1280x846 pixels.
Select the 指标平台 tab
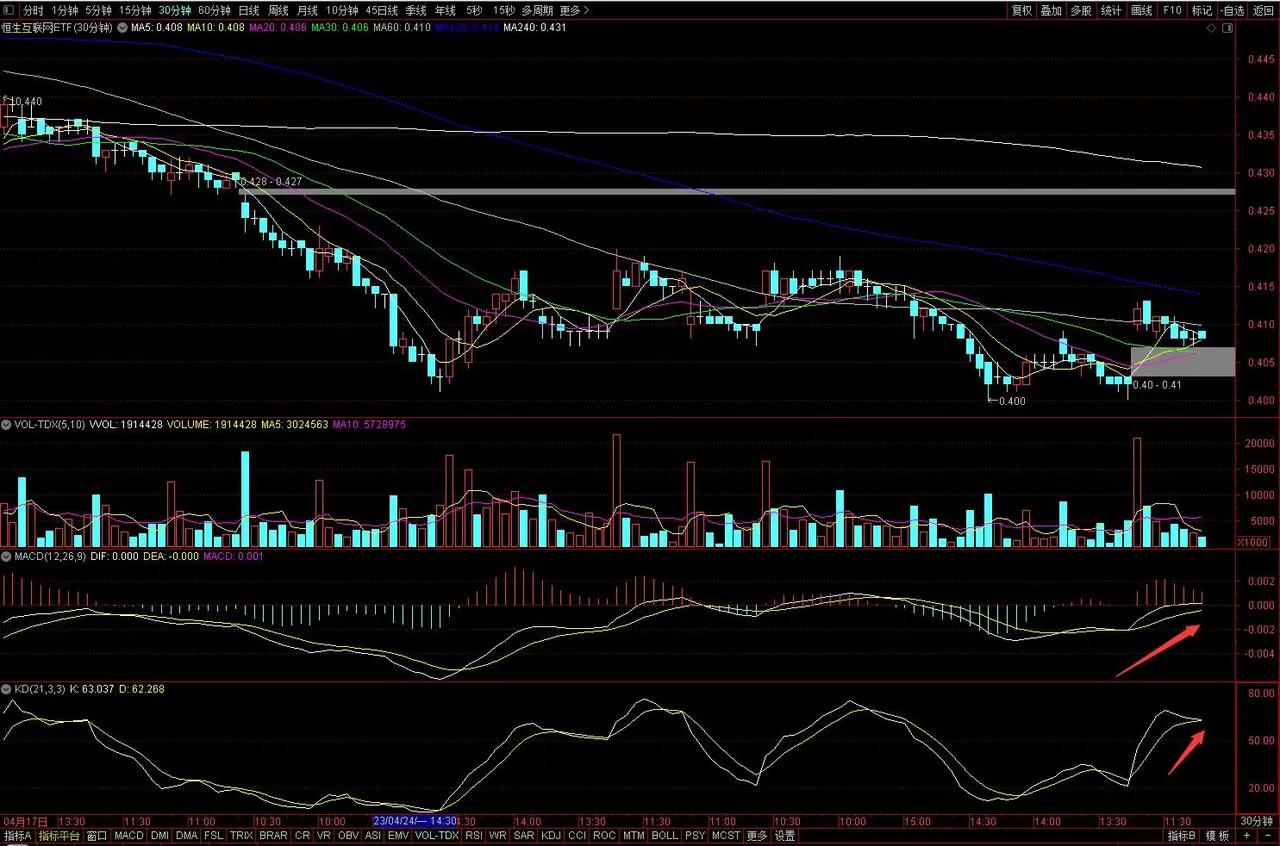(59, 835)
